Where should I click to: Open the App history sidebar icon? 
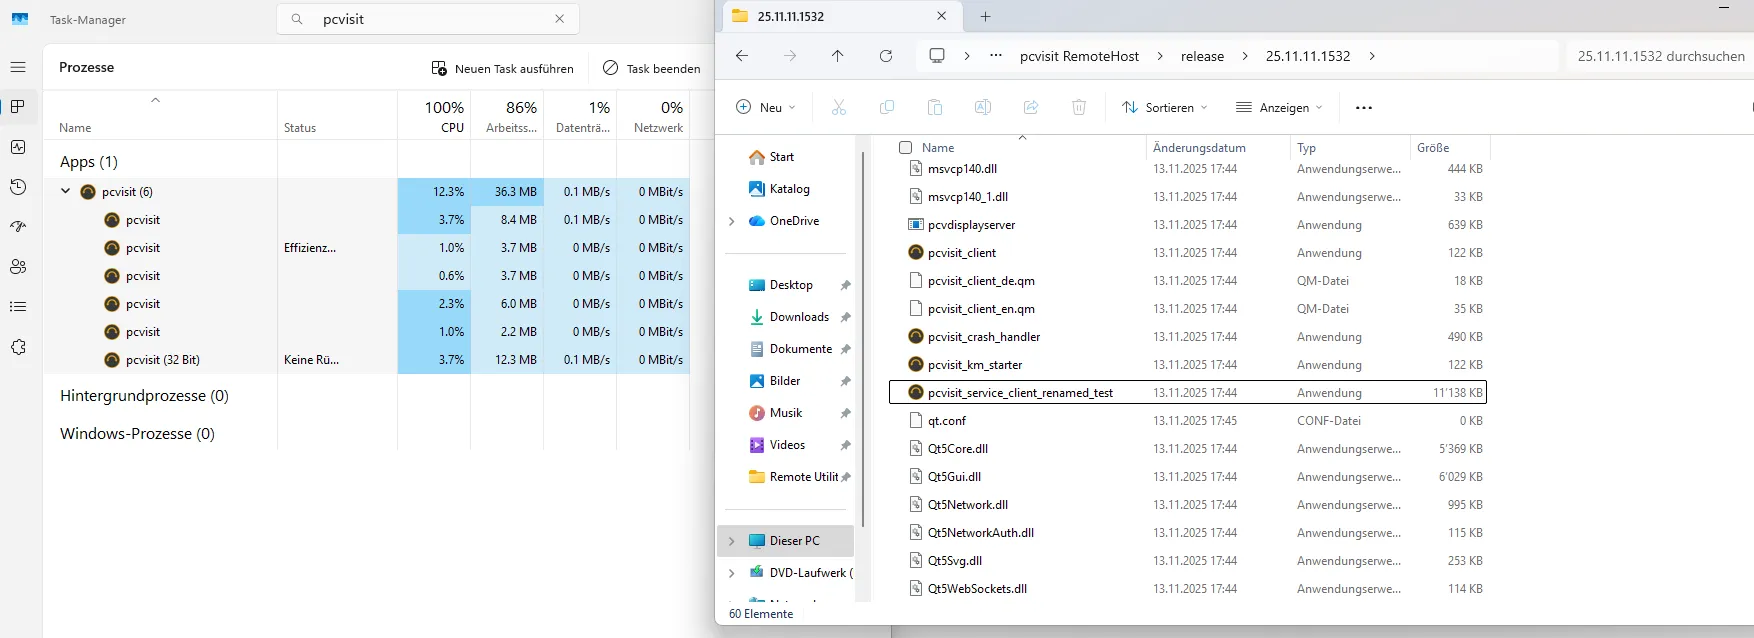click(x=18, y=187)
